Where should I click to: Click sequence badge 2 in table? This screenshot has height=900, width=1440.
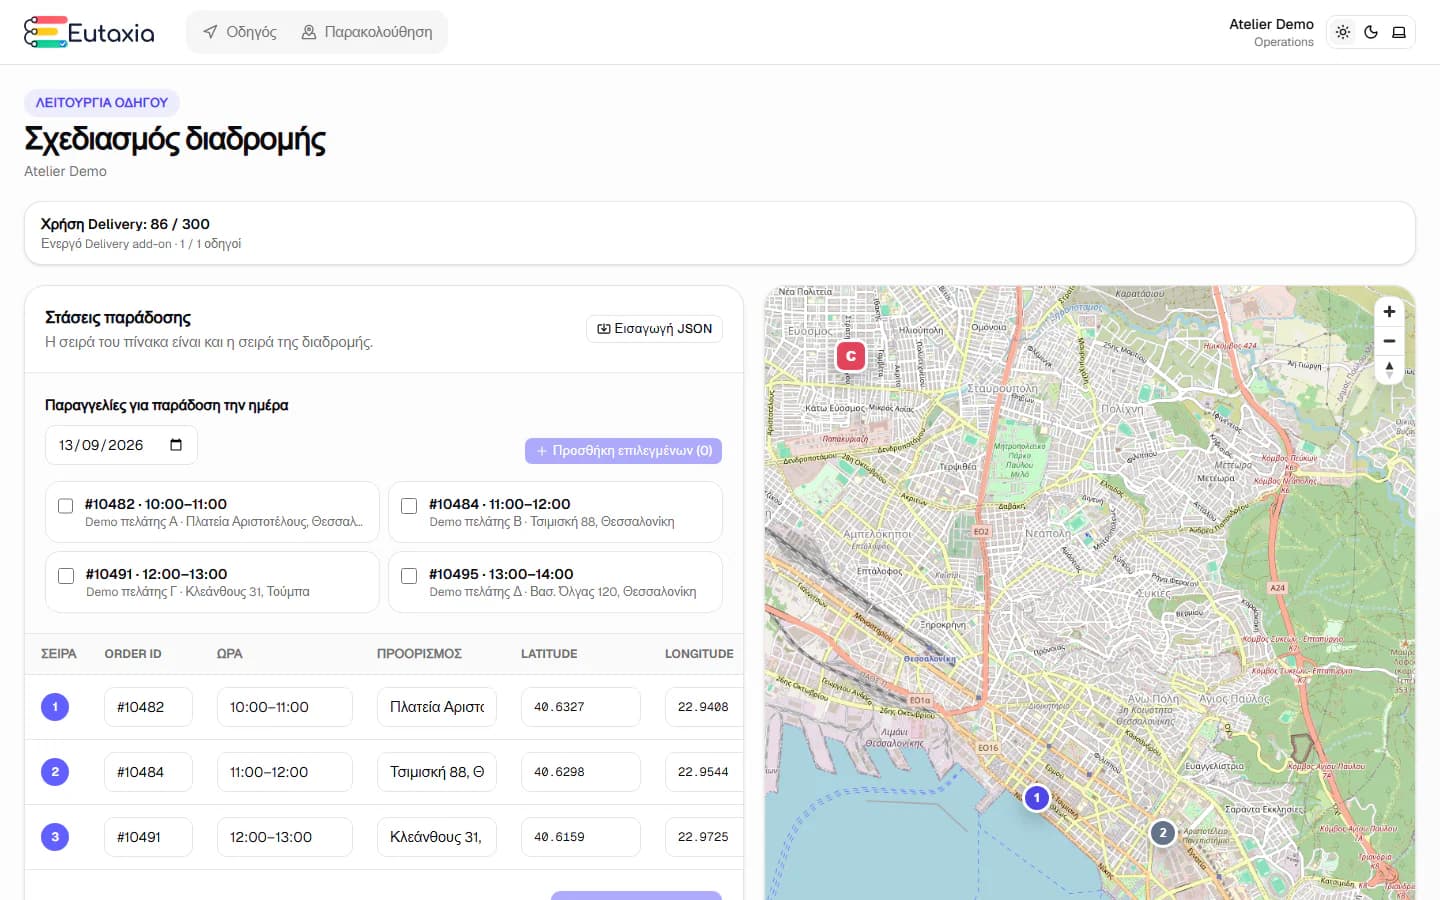click(55, 772)
